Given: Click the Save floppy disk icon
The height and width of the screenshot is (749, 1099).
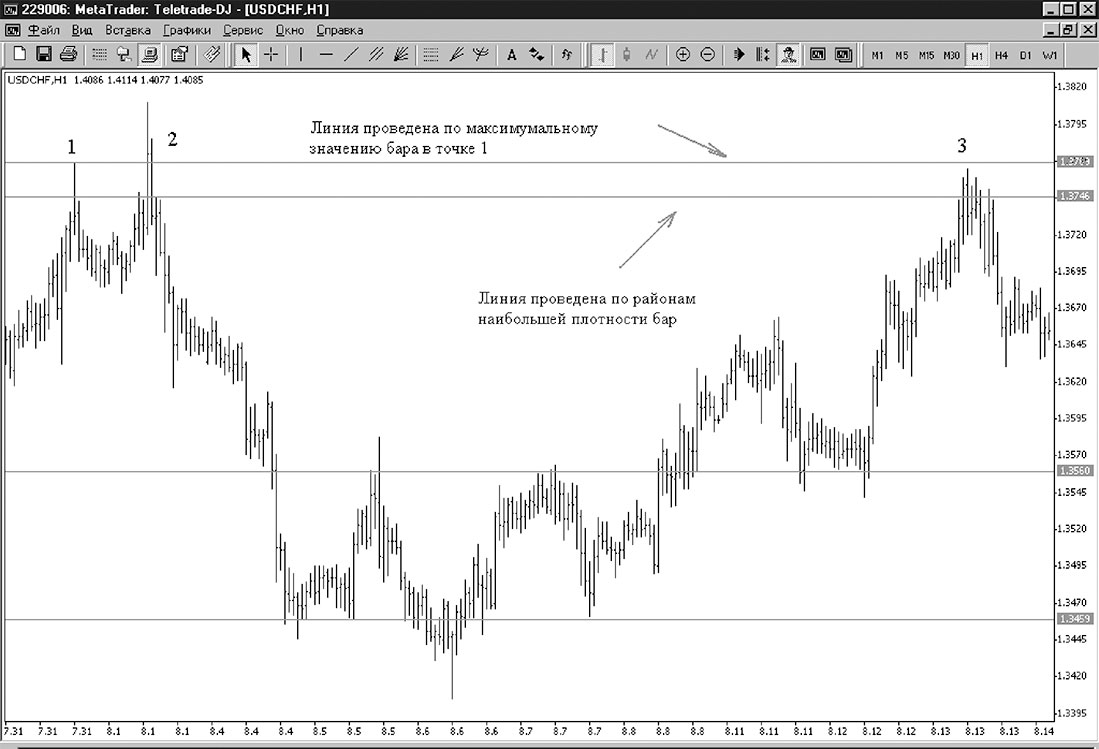Looking at the screenshot, I should [43, 54].
